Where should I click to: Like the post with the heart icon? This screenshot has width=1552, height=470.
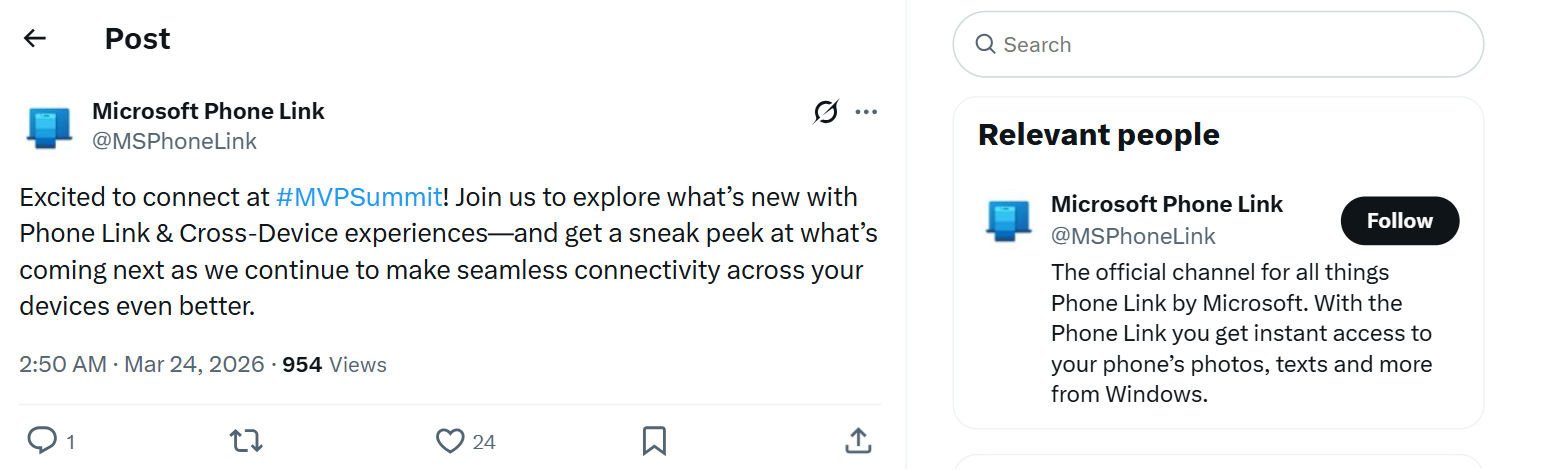(451, 440)
